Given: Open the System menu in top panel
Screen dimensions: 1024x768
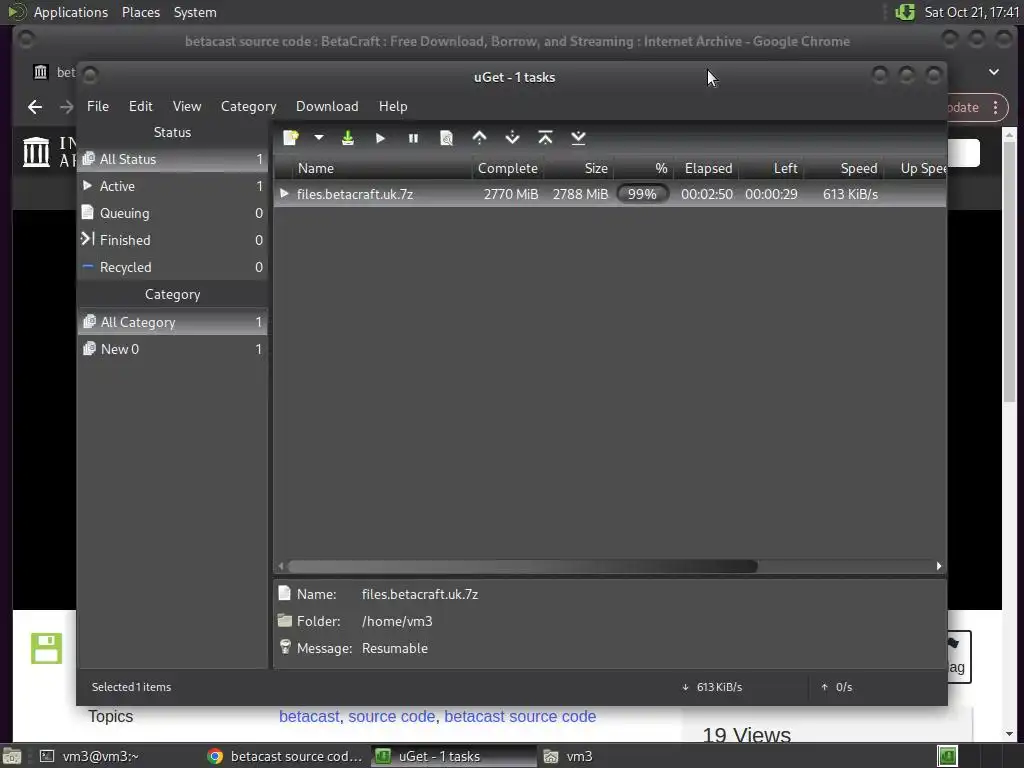Looking at the screenshot, I should click(195, 12).
